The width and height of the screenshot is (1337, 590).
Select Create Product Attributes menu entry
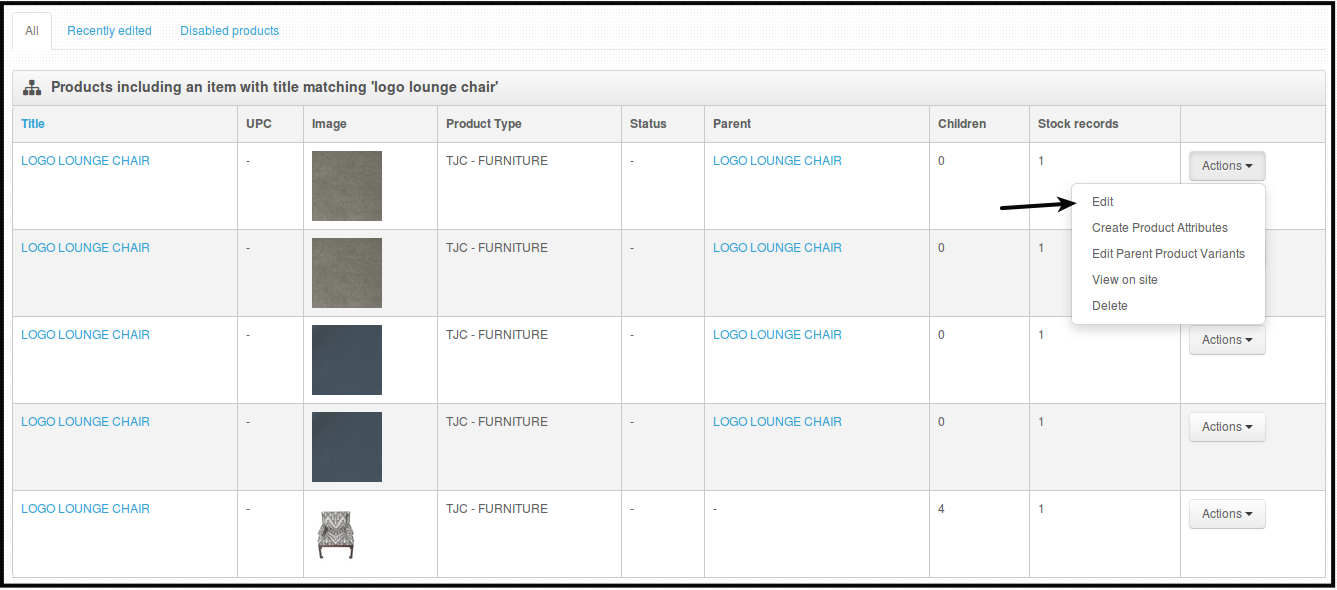1160,228
